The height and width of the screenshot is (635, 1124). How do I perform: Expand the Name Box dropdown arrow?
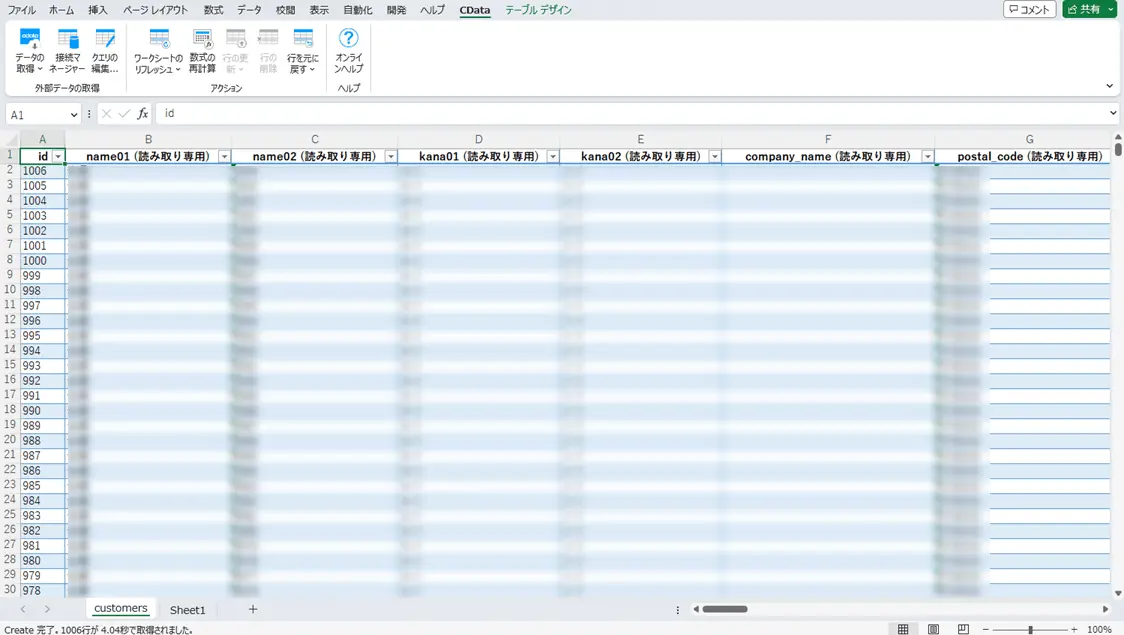tap(73, 115)
